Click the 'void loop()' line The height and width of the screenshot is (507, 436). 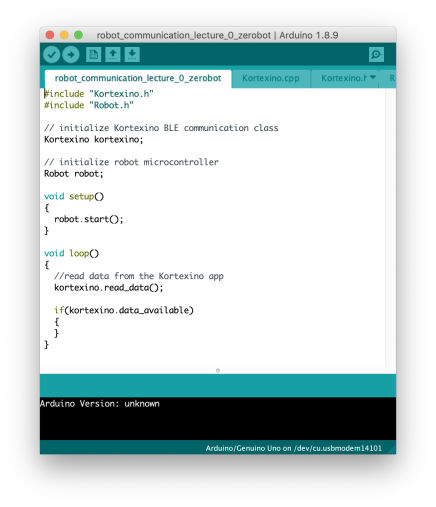[x=71, y=253]
